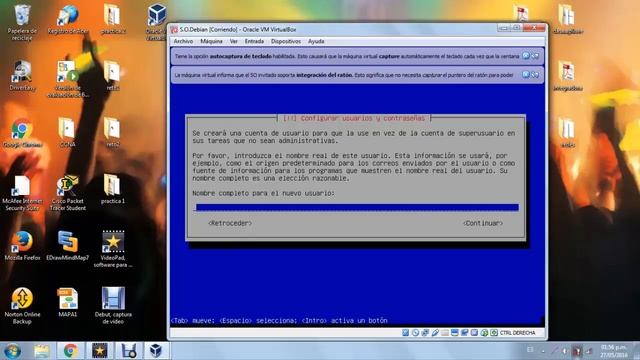Suppress future mouse integration messages
This screenshot has width=640, height=360.
535,75
